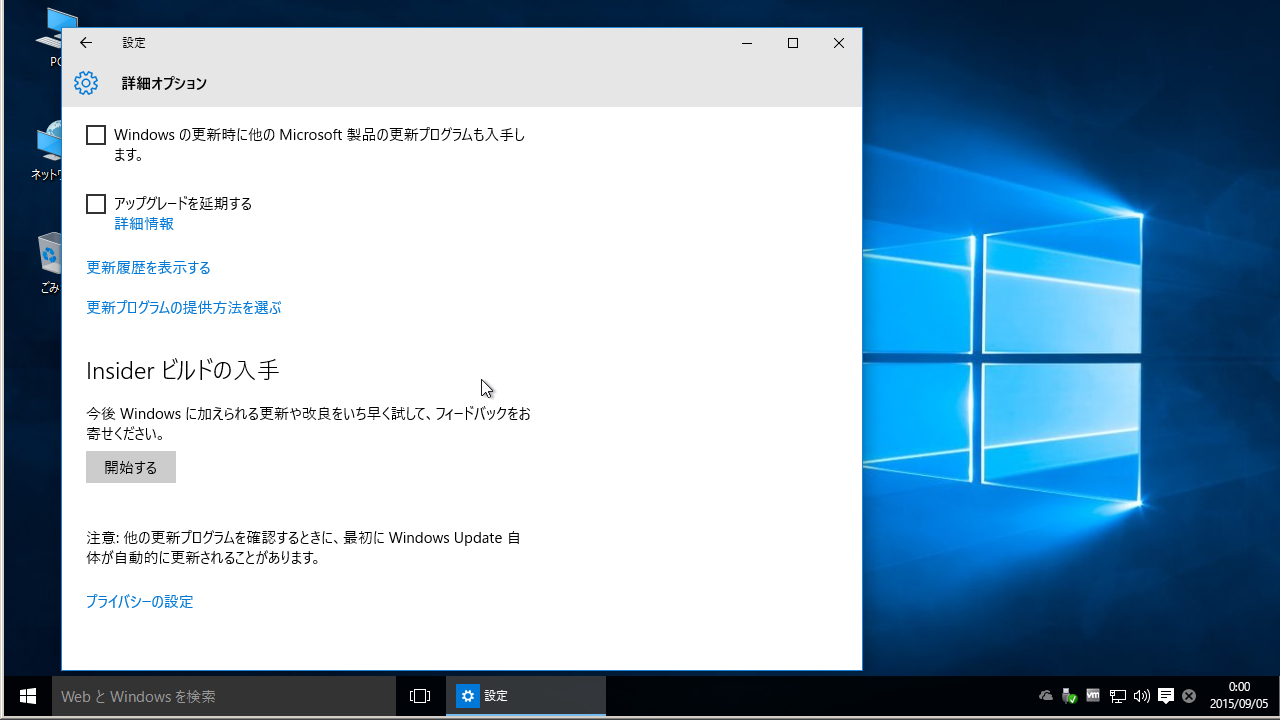Open the Windows Start menu
The width and height of the screenshot is (1280, 720).
click(27, 696)
